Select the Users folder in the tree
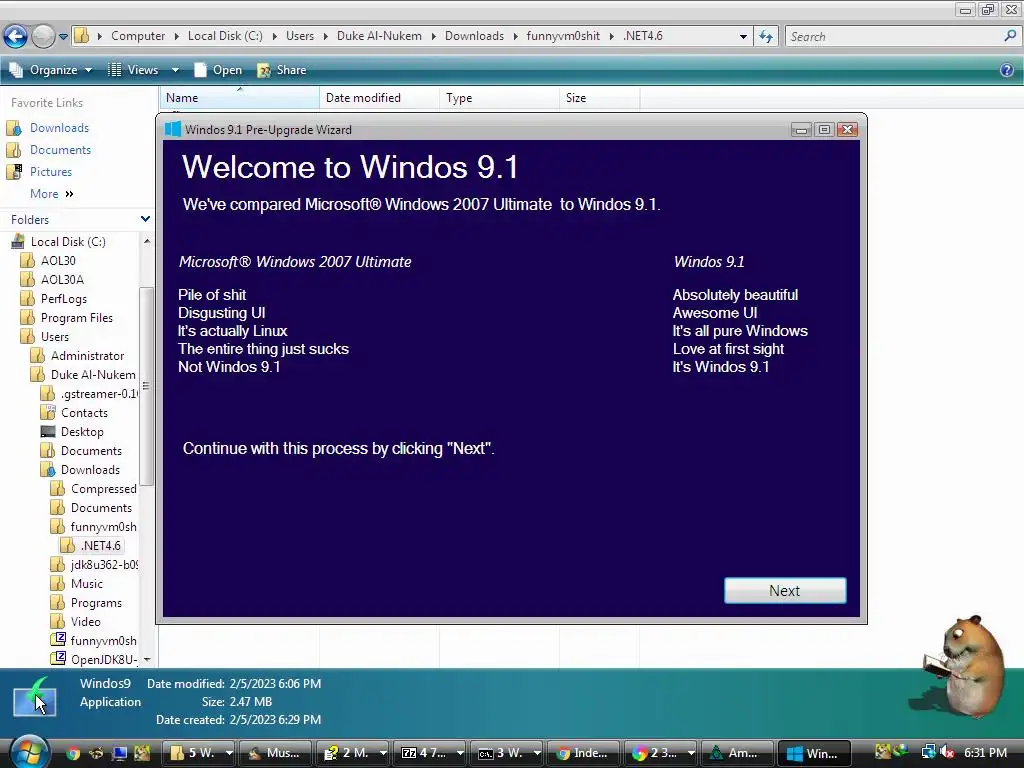 click(54, 336)
